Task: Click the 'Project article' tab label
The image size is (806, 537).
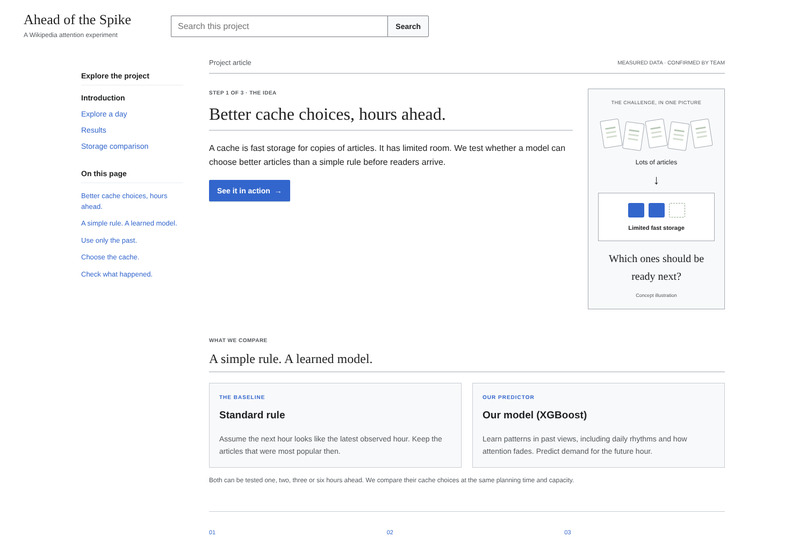Action: (x=230, y=63)
